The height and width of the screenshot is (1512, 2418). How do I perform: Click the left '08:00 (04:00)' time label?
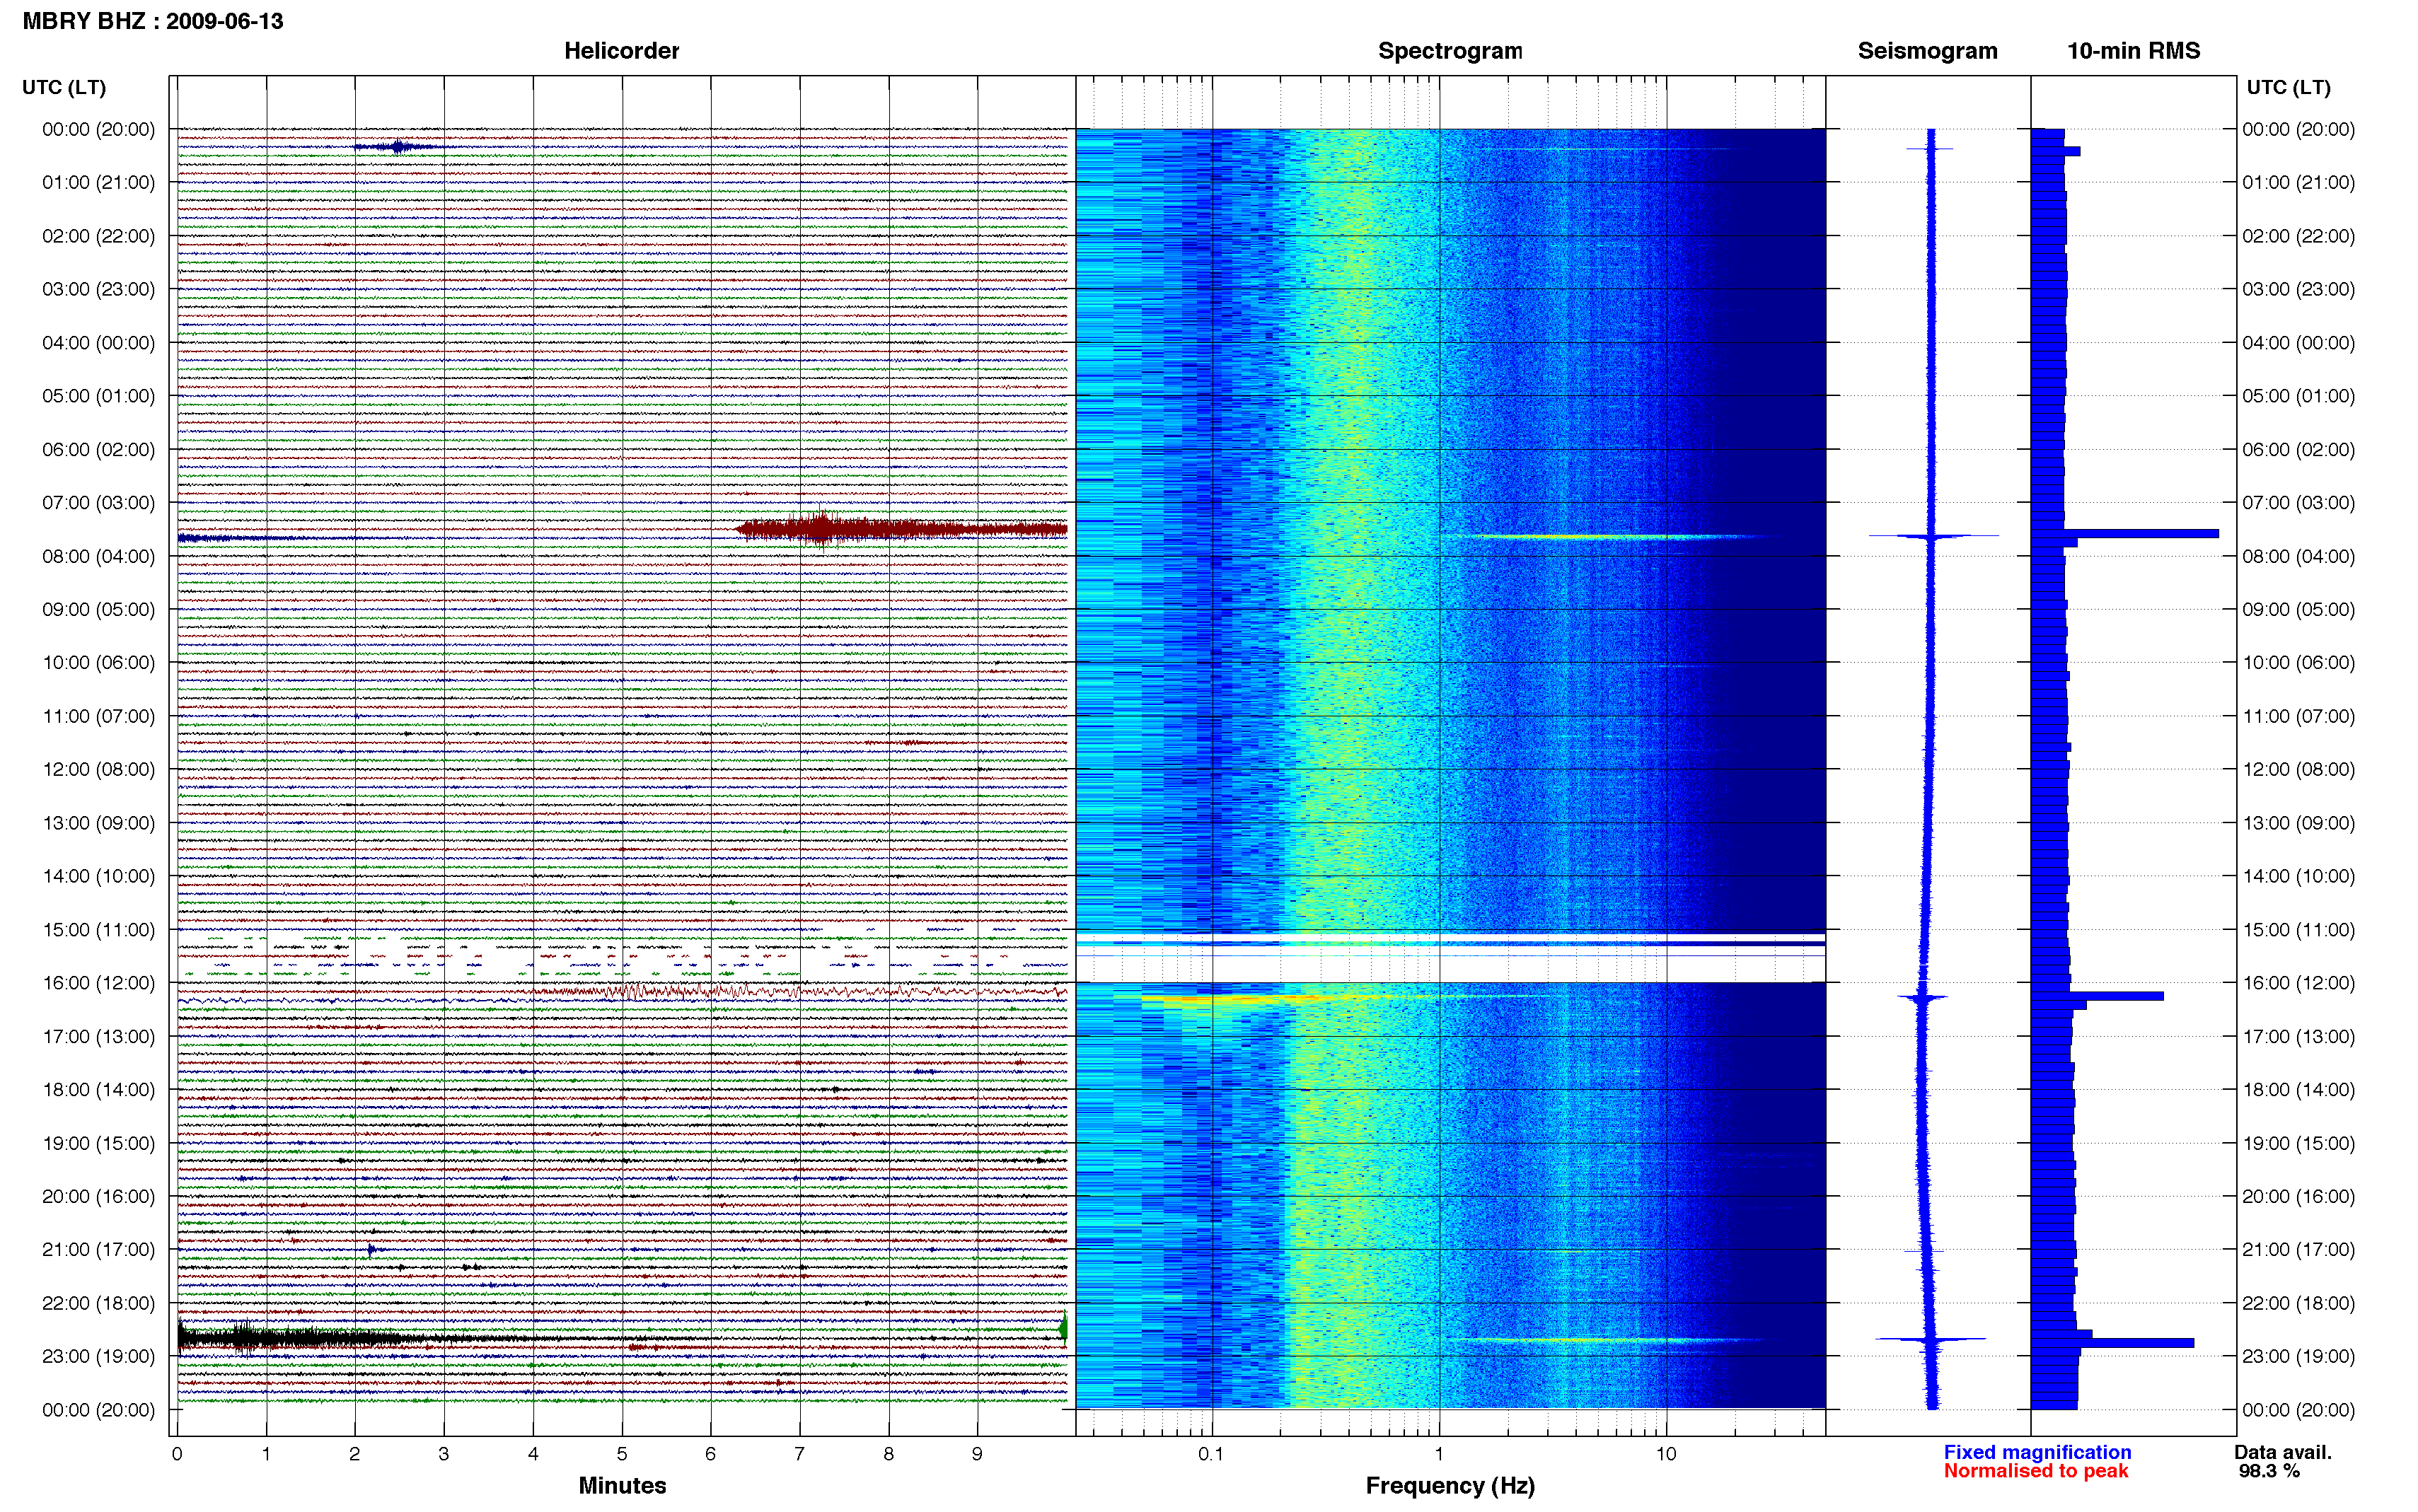(98, 556)
